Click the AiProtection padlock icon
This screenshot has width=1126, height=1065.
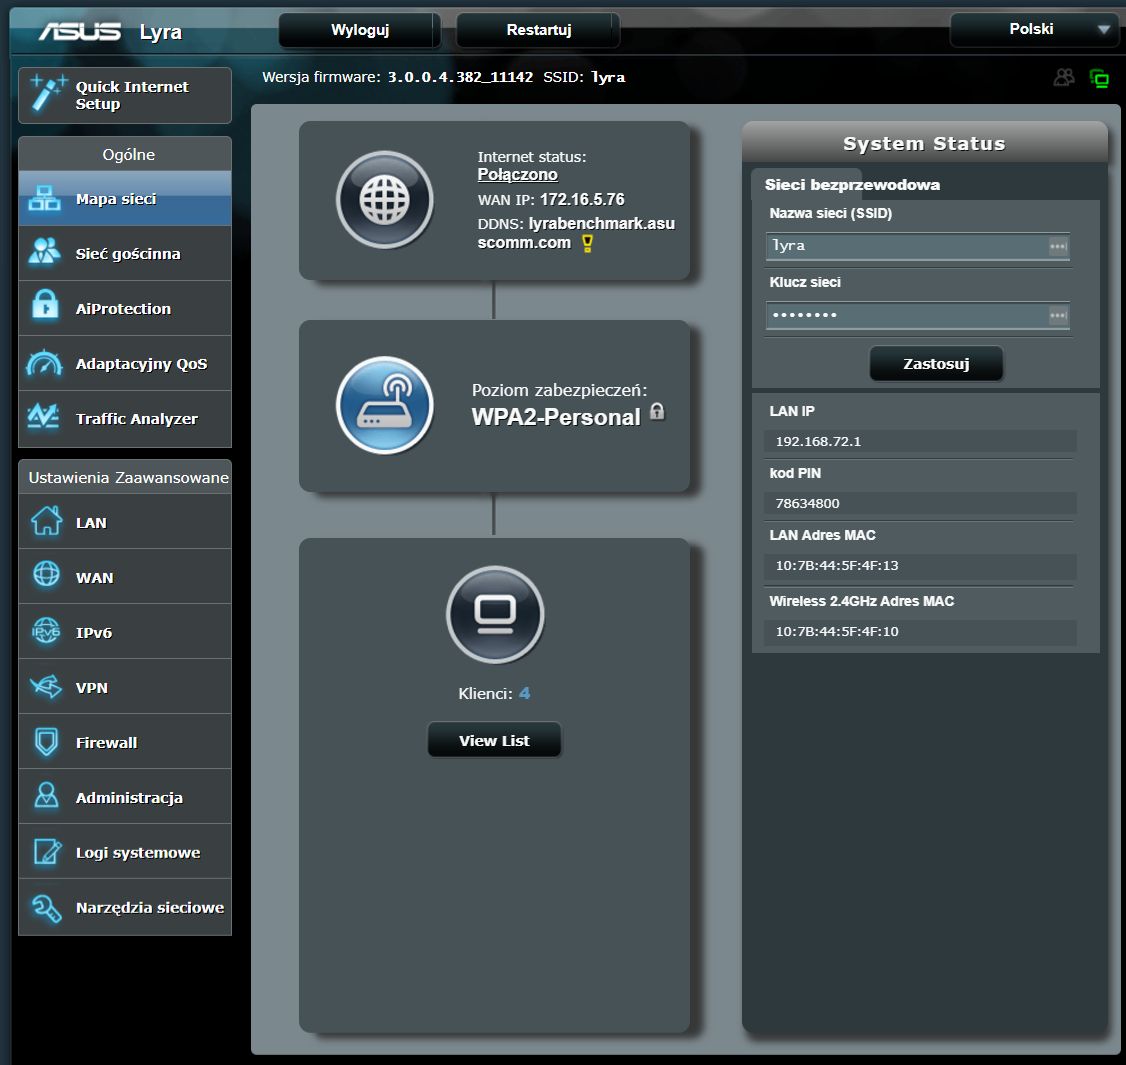[45, 306]
